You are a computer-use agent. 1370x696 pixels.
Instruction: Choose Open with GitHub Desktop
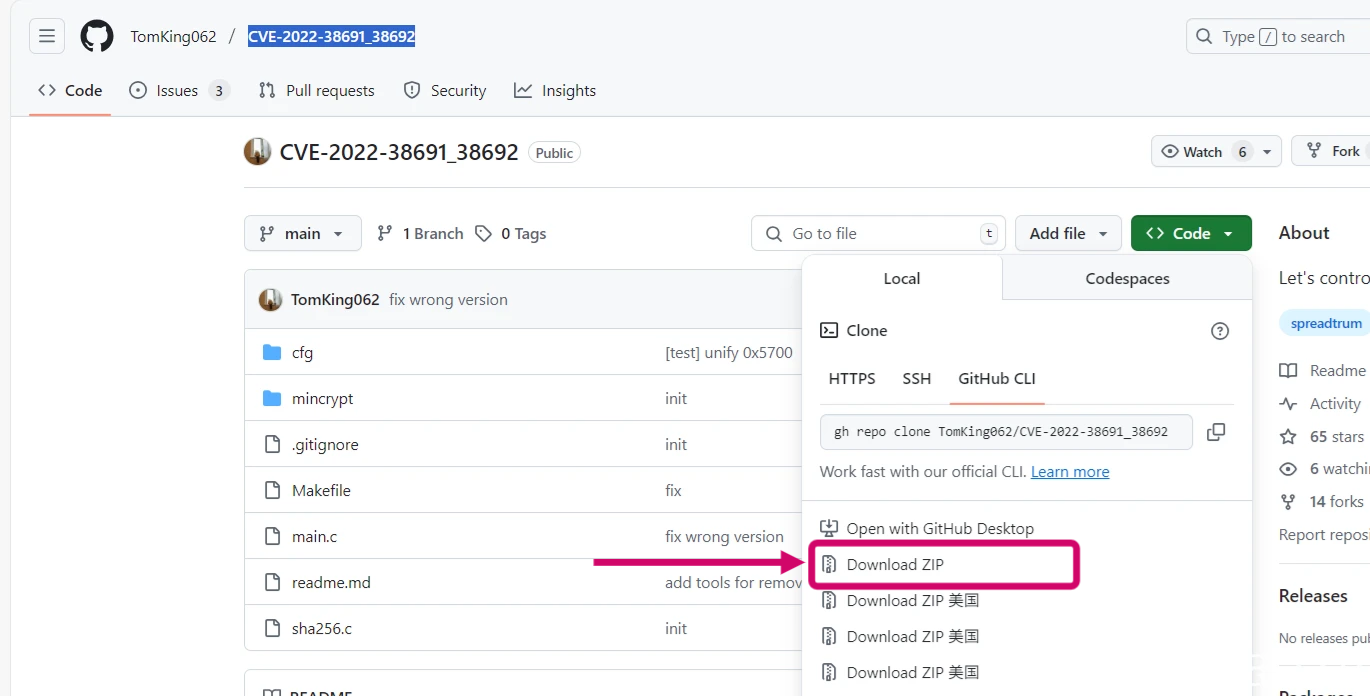pos(927,528)
